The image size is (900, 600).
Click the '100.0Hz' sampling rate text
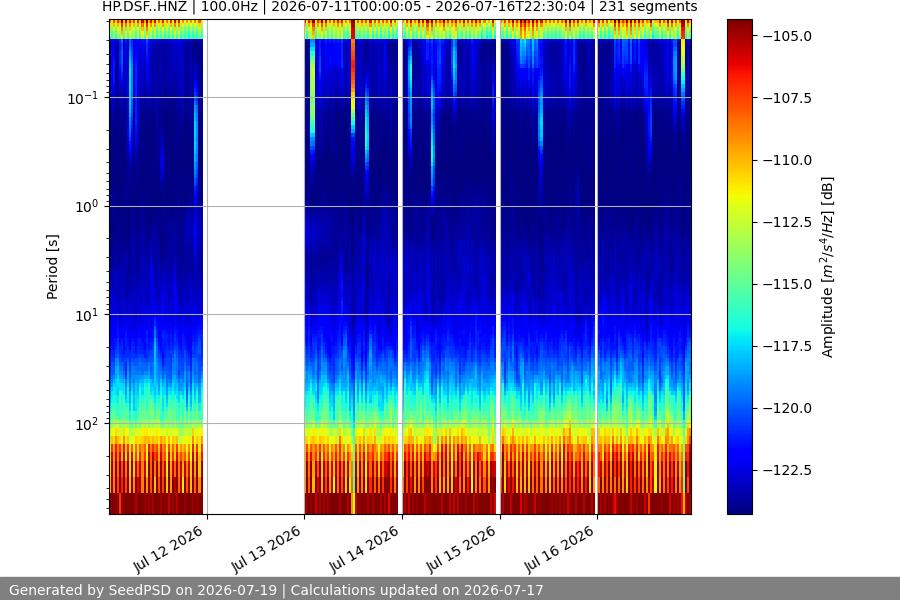pyautogui.click(x=229, y=7)
